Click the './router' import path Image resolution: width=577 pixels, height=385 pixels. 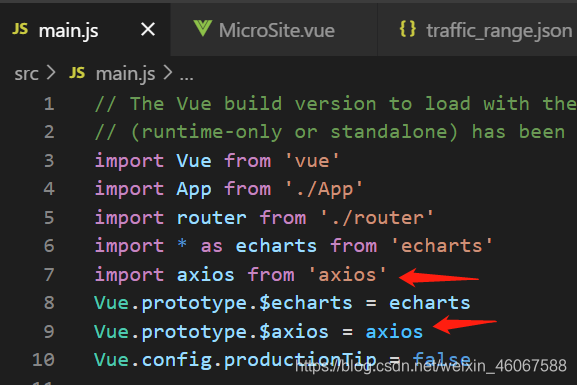377,218
